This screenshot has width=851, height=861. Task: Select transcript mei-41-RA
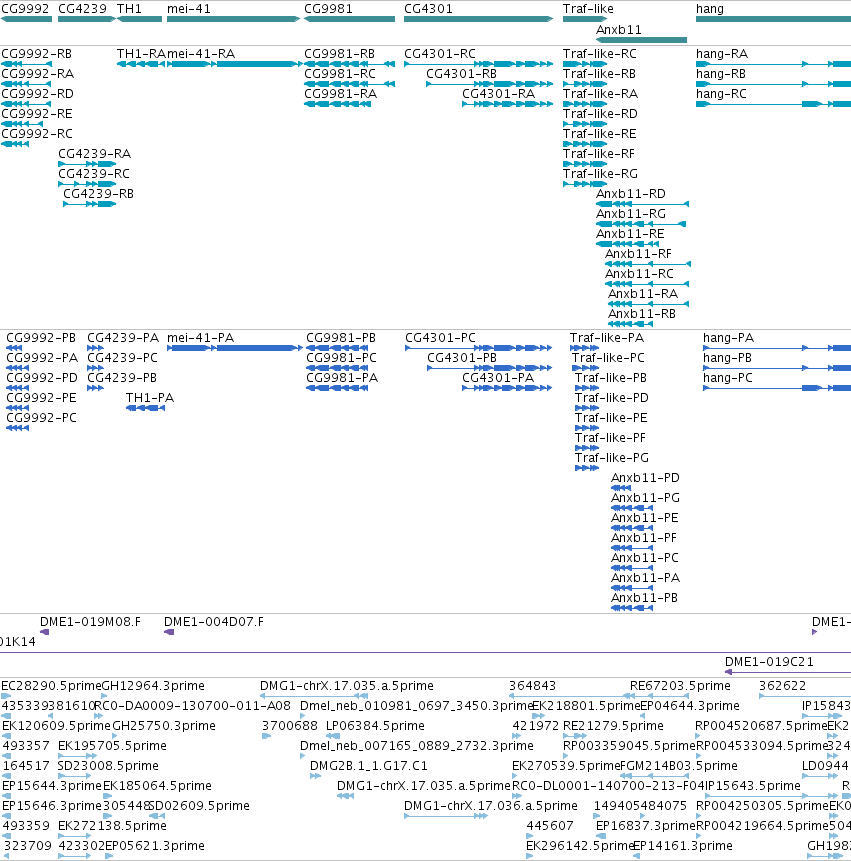pyautogui.click(x=234, y=64)
